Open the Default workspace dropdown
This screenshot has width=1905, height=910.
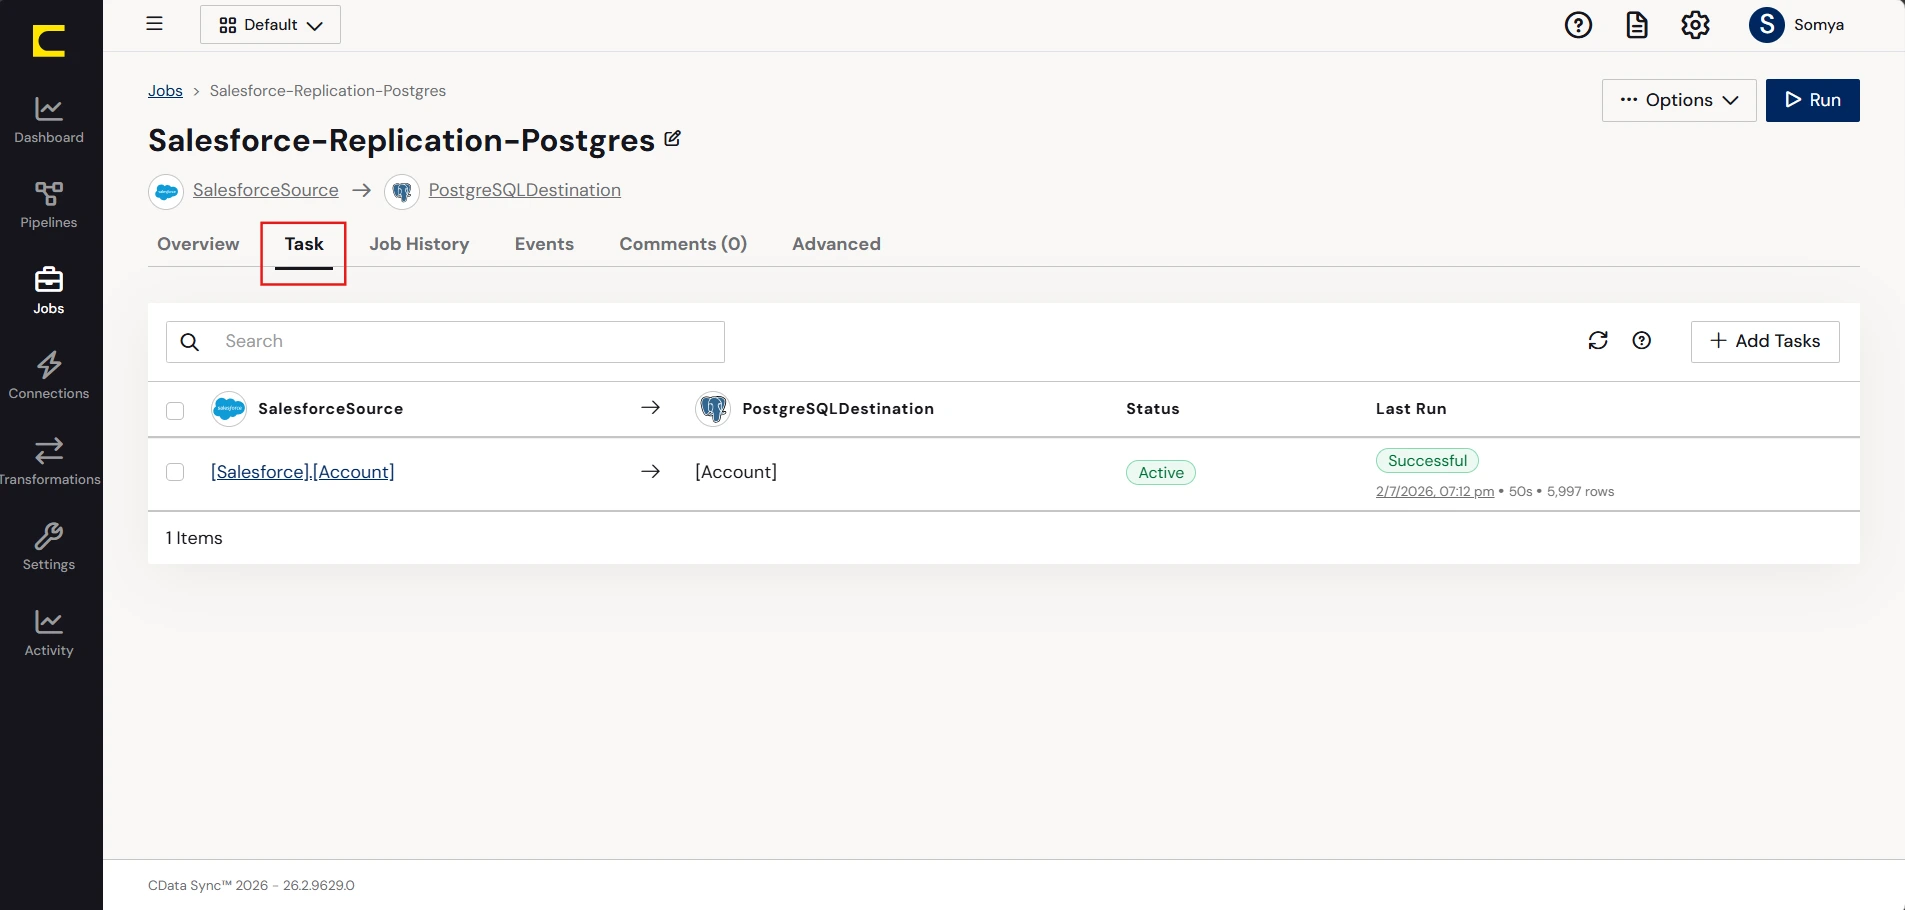[270, 25]
